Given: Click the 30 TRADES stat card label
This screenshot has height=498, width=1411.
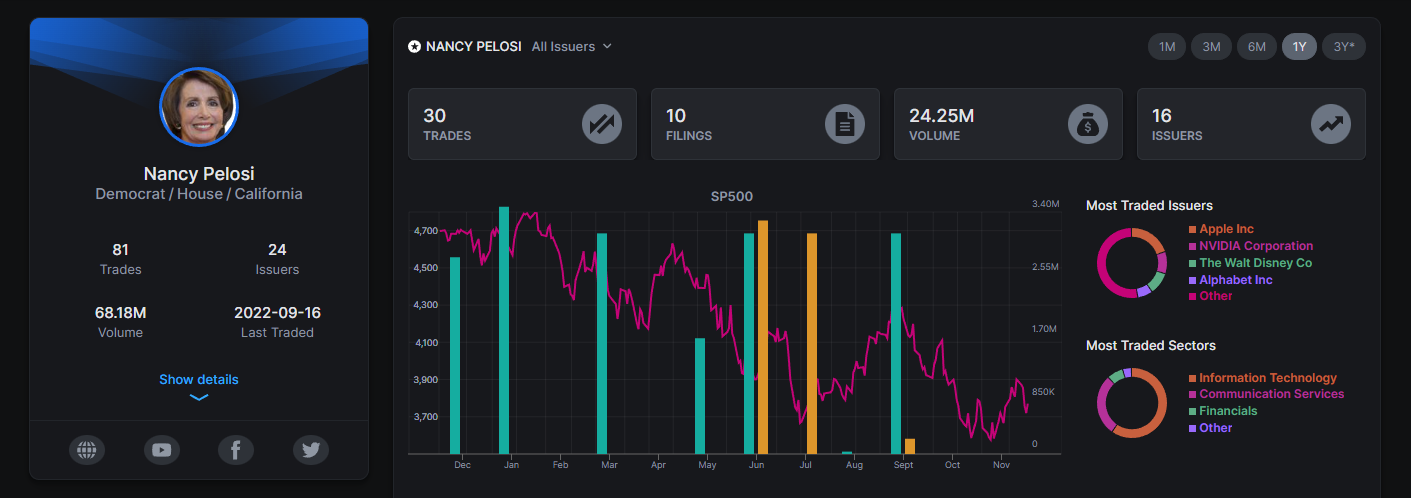Looking at the screenshot, I should 447,136.
